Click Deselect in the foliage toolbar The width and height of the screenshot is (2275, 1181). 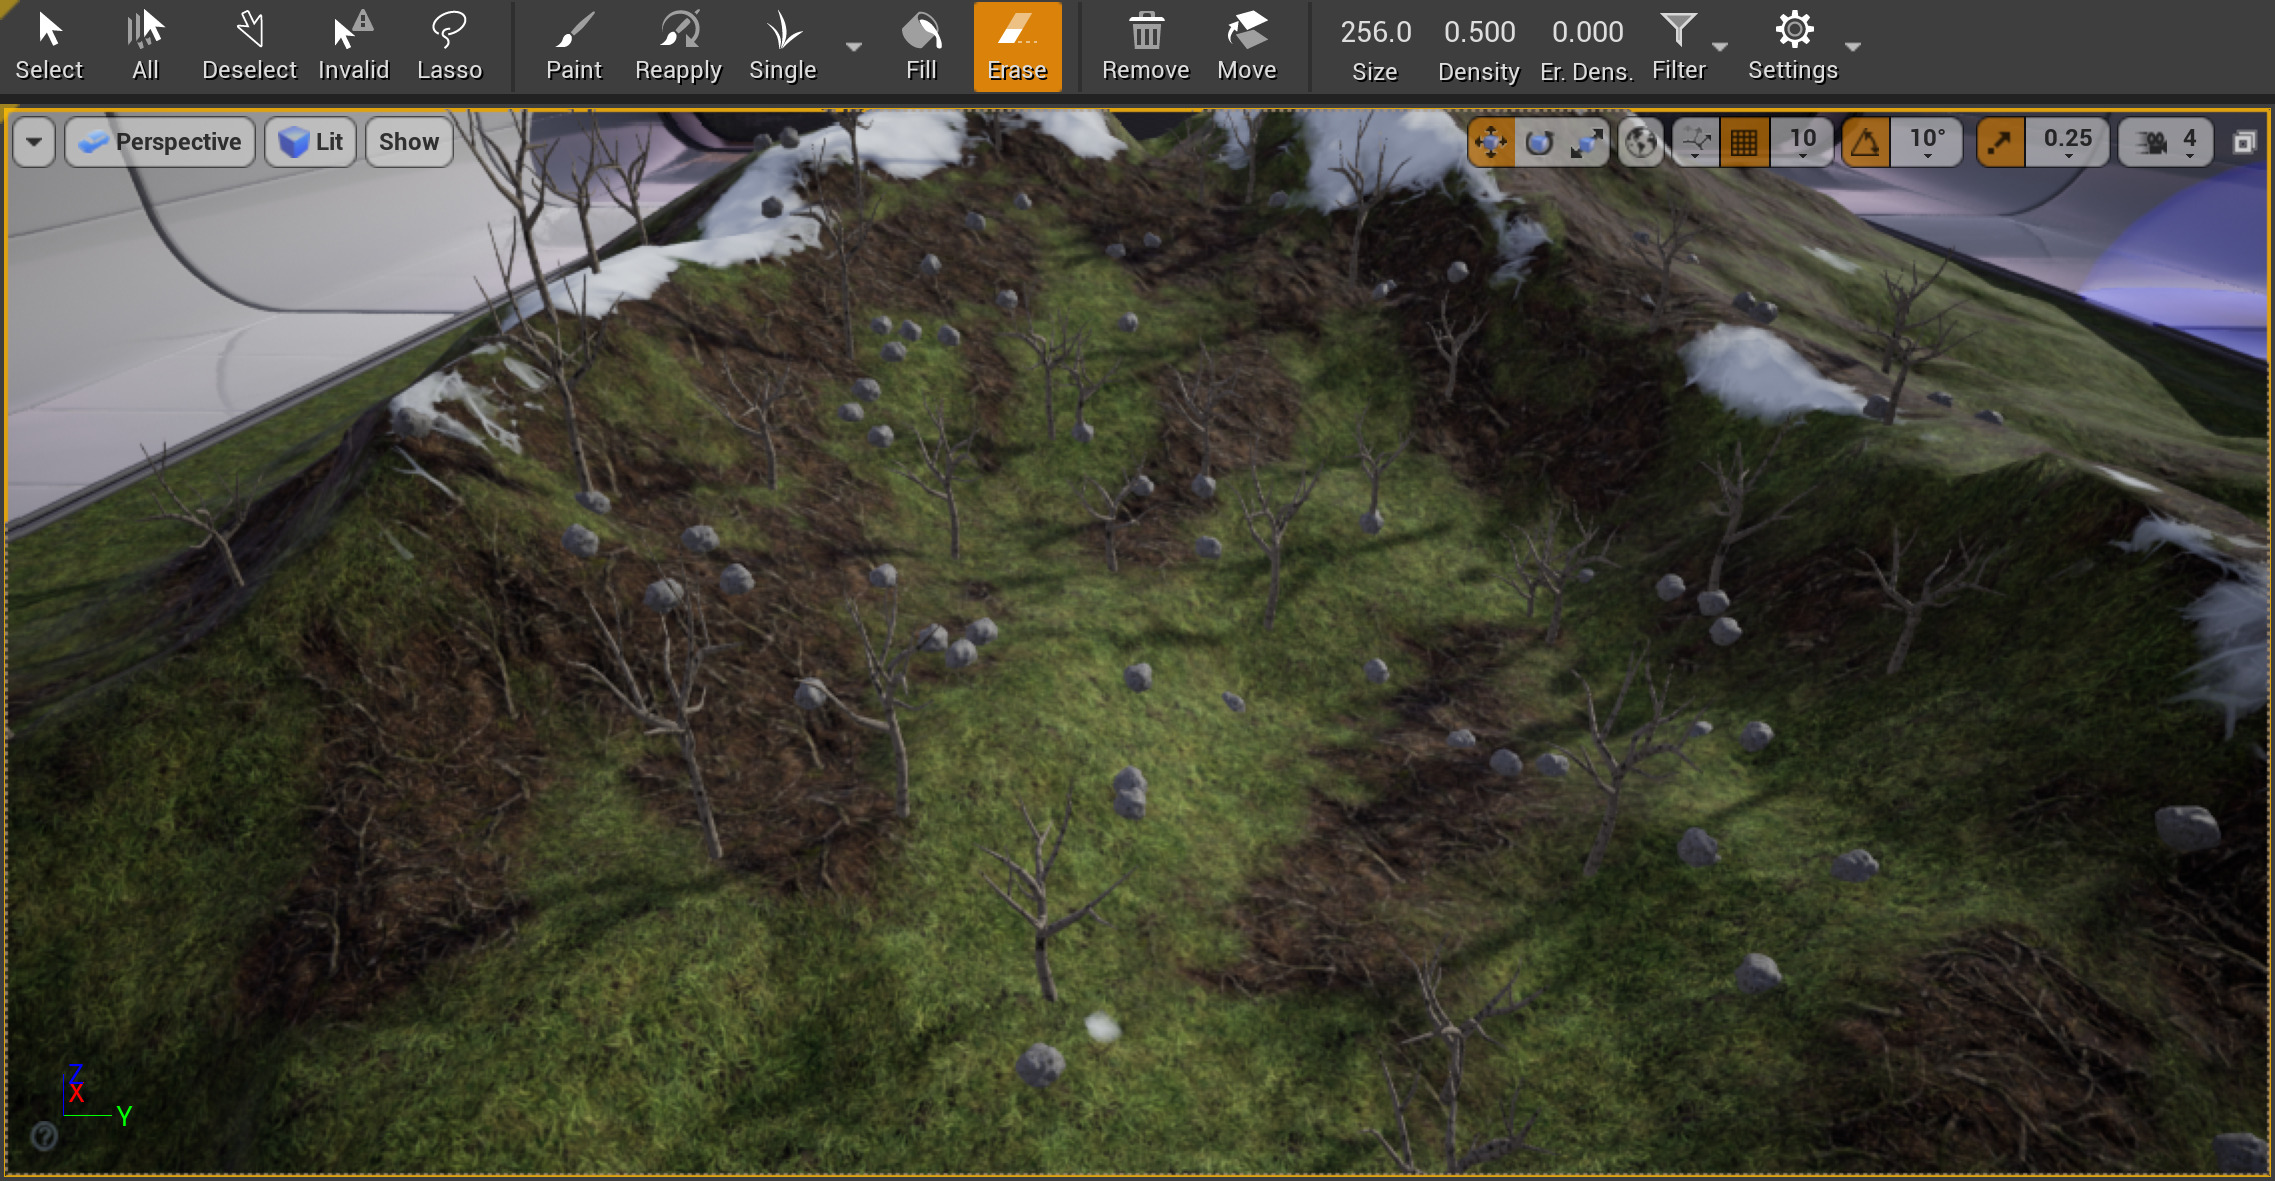tap(249, 46)
